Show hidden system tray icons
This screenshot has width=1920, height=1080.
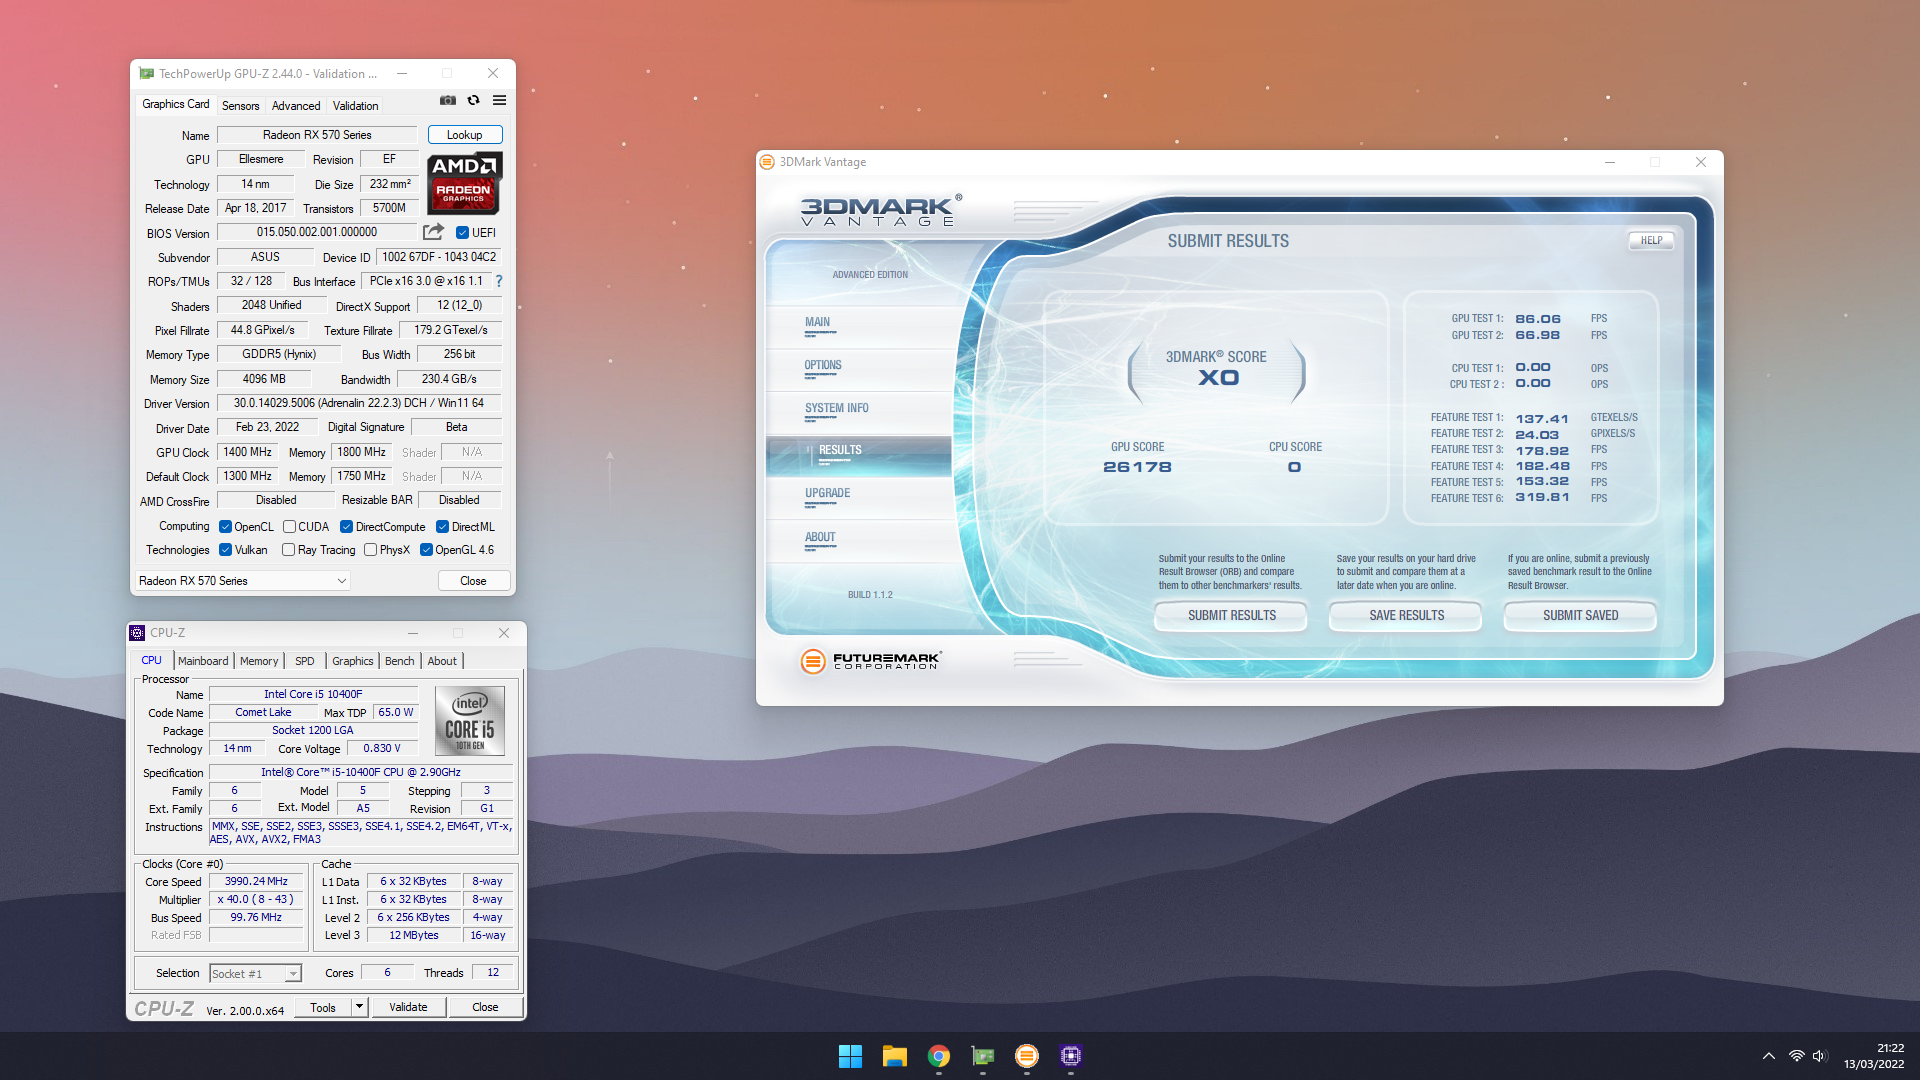[x=1768, y=1056]
